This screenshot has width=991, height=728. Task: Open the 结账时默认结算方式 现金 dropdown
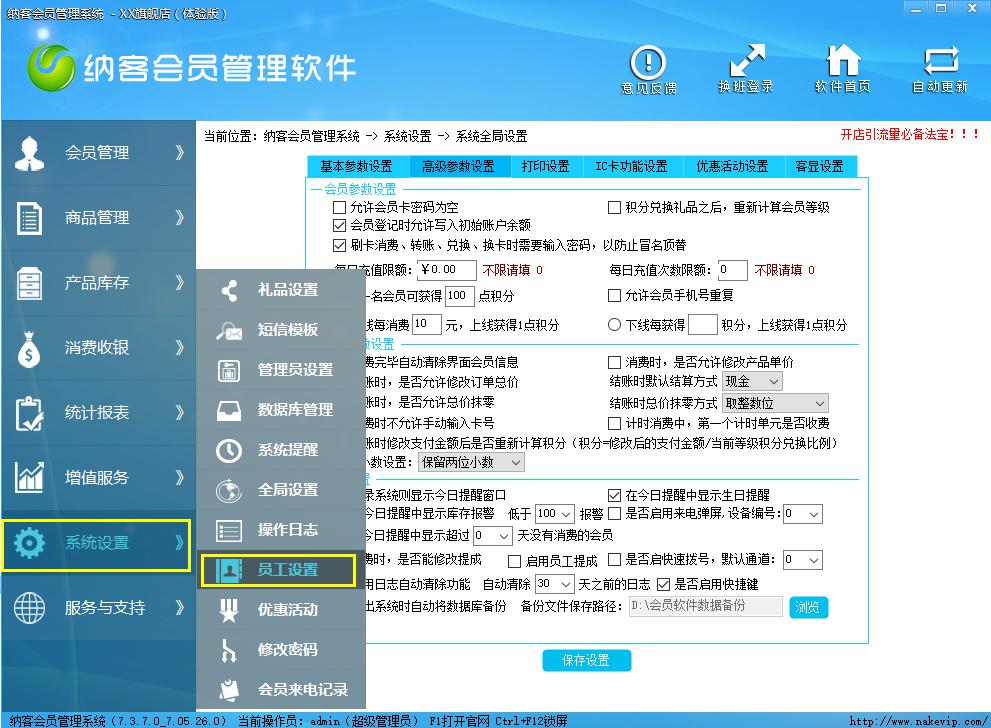tap(752, 382)
